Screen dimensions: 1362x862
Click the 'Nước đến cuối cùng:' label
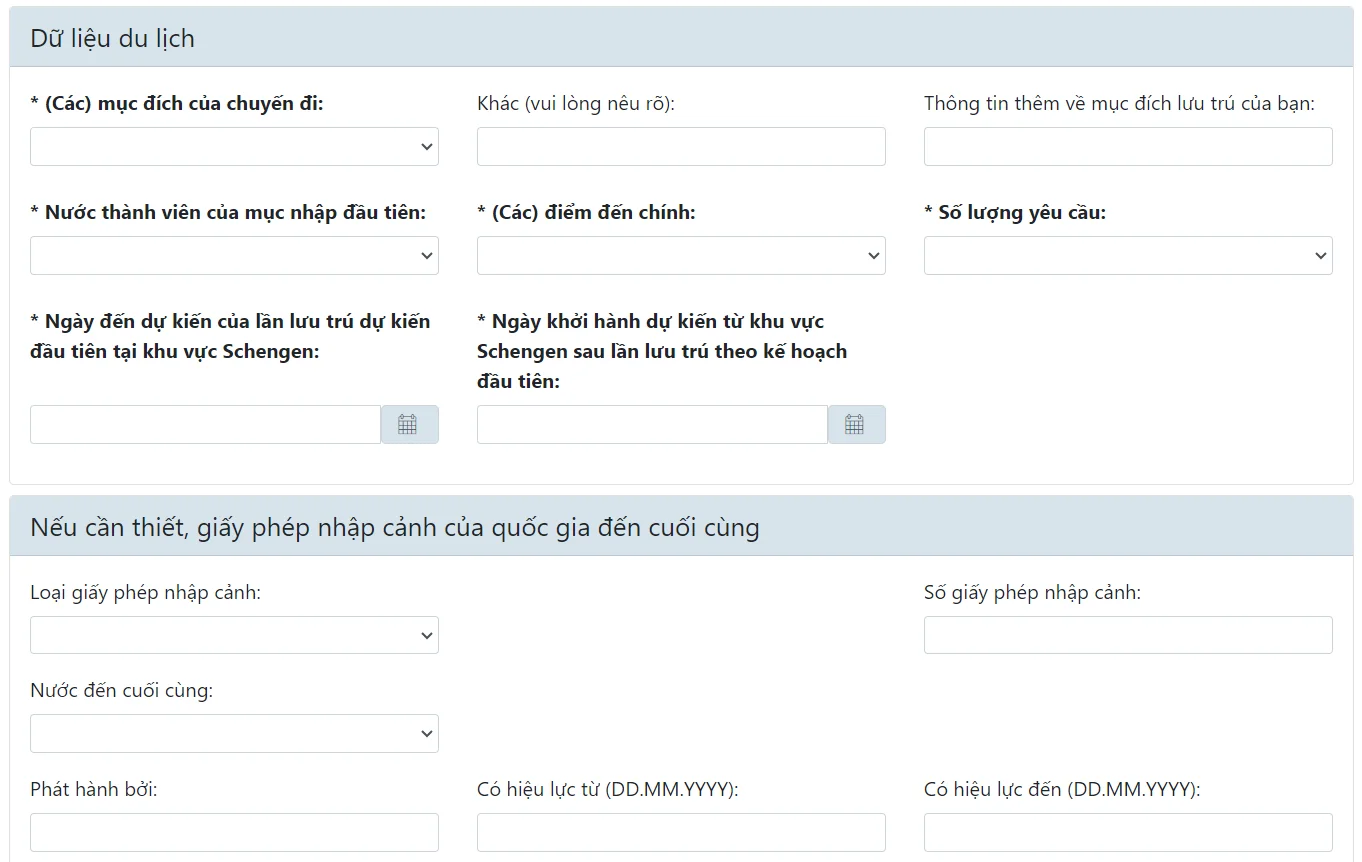tap(121, 690)
